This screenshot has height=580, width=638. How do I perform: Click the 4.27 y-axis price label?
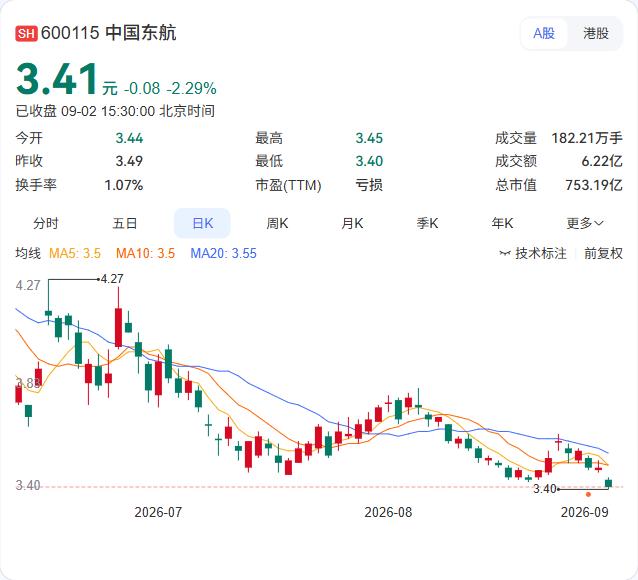[28, 285]
